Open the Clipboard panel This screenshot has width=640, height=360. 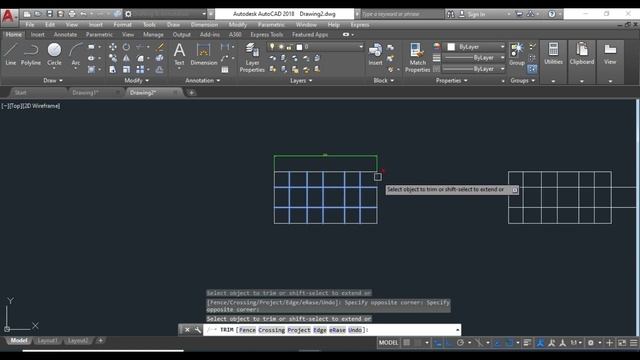pyautogui.click(x=582, y=53)
